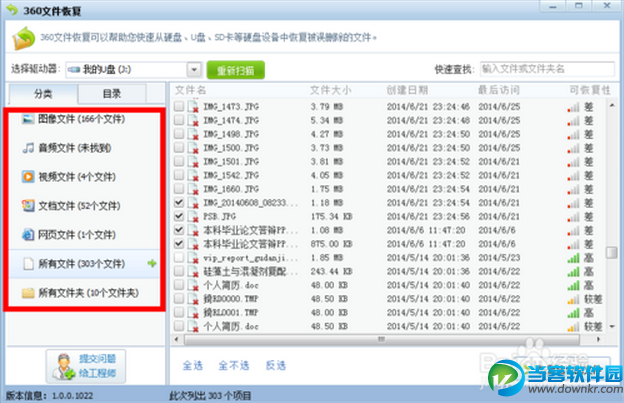Sort by 可恢复性 column header
The height and width of the screenshot is (403, 624).
(x=590, y=90)
